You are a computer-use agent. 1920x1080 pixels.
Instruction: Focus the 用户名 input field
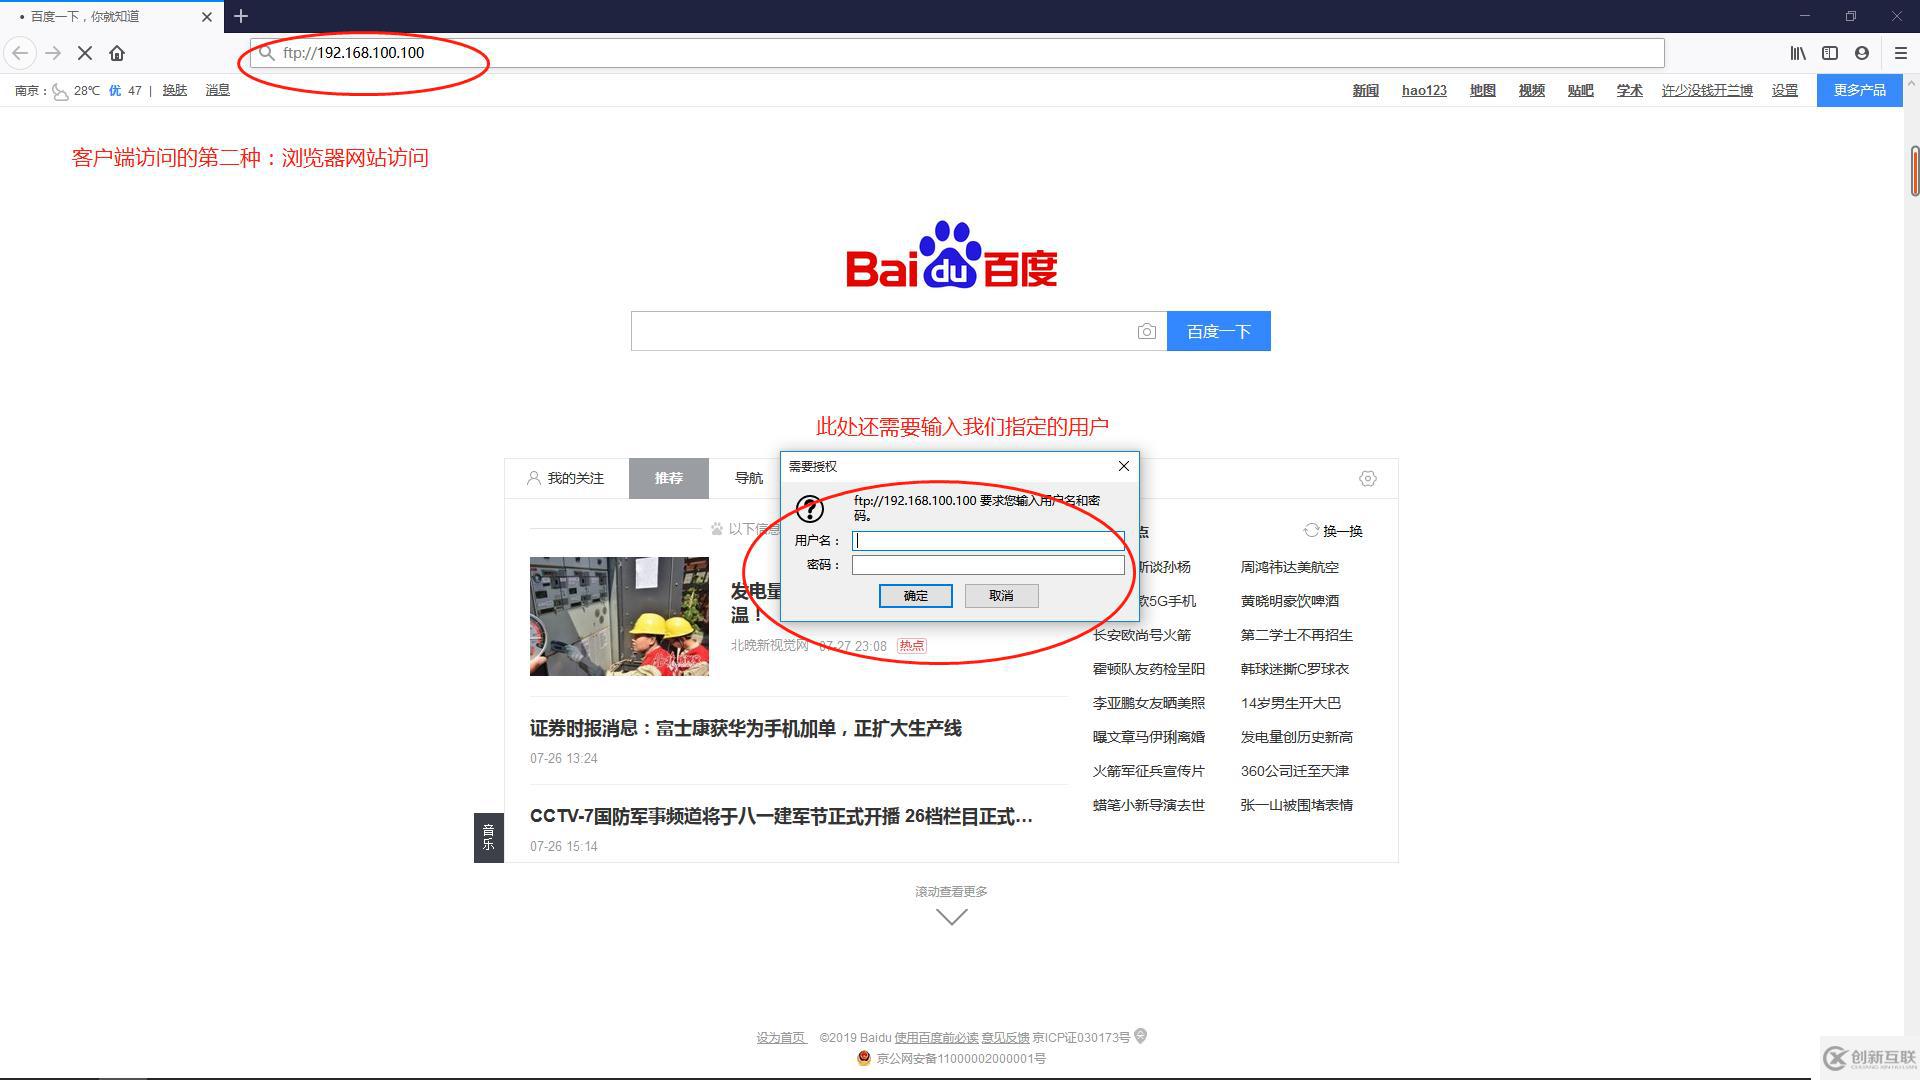click(x=988, y=541)
